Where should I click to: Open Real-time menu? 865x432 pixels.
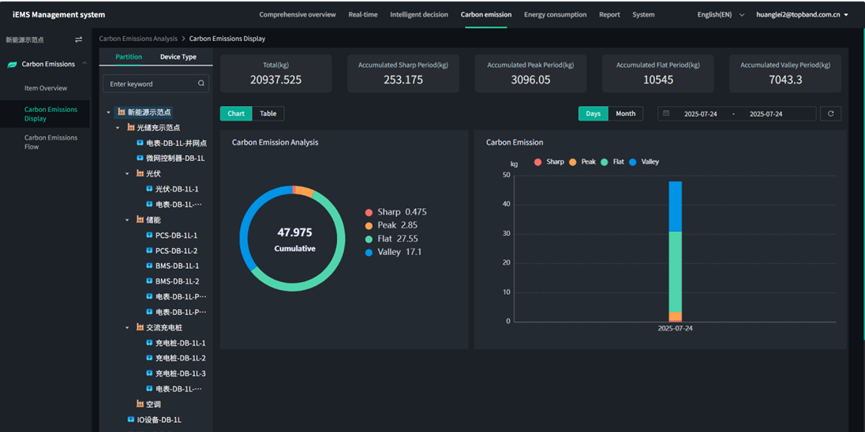(x=363, y=15)
